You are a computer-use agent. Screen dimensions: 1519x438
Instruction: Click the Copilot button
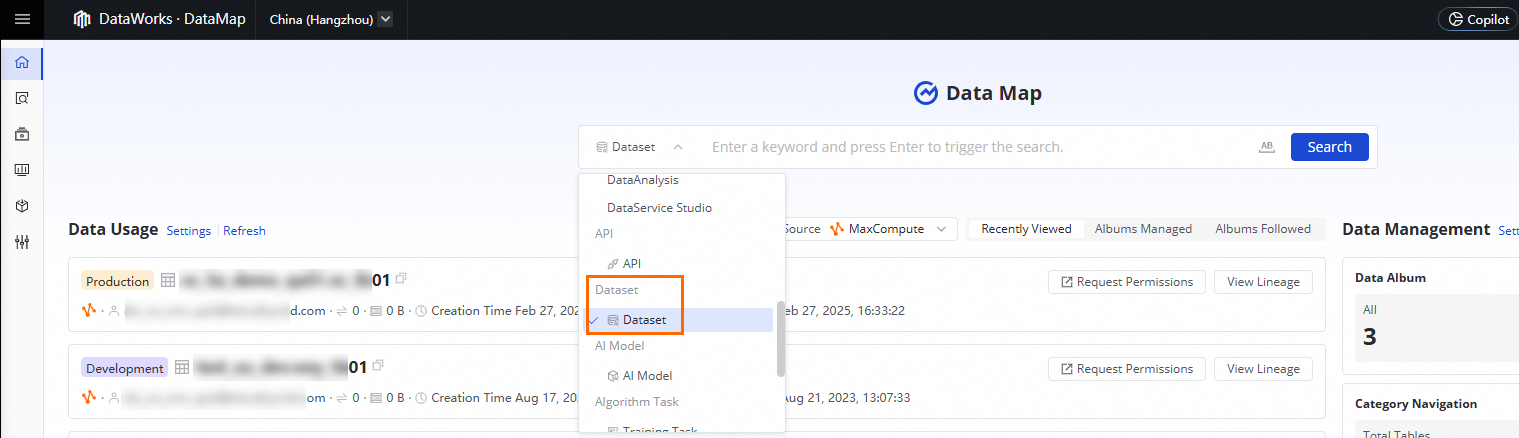click(x=1478, y=19)
